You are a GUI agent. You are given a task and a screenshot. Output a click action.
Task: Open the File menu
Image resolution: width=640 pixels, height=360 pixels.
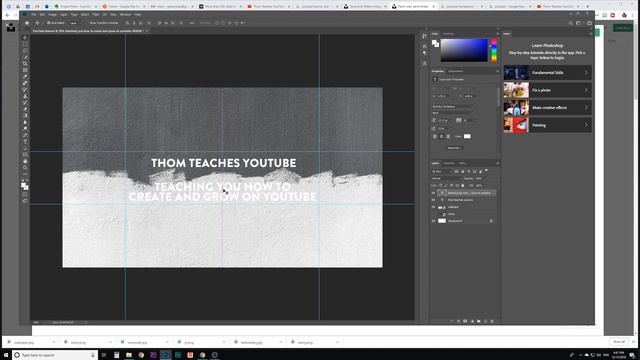34,14
